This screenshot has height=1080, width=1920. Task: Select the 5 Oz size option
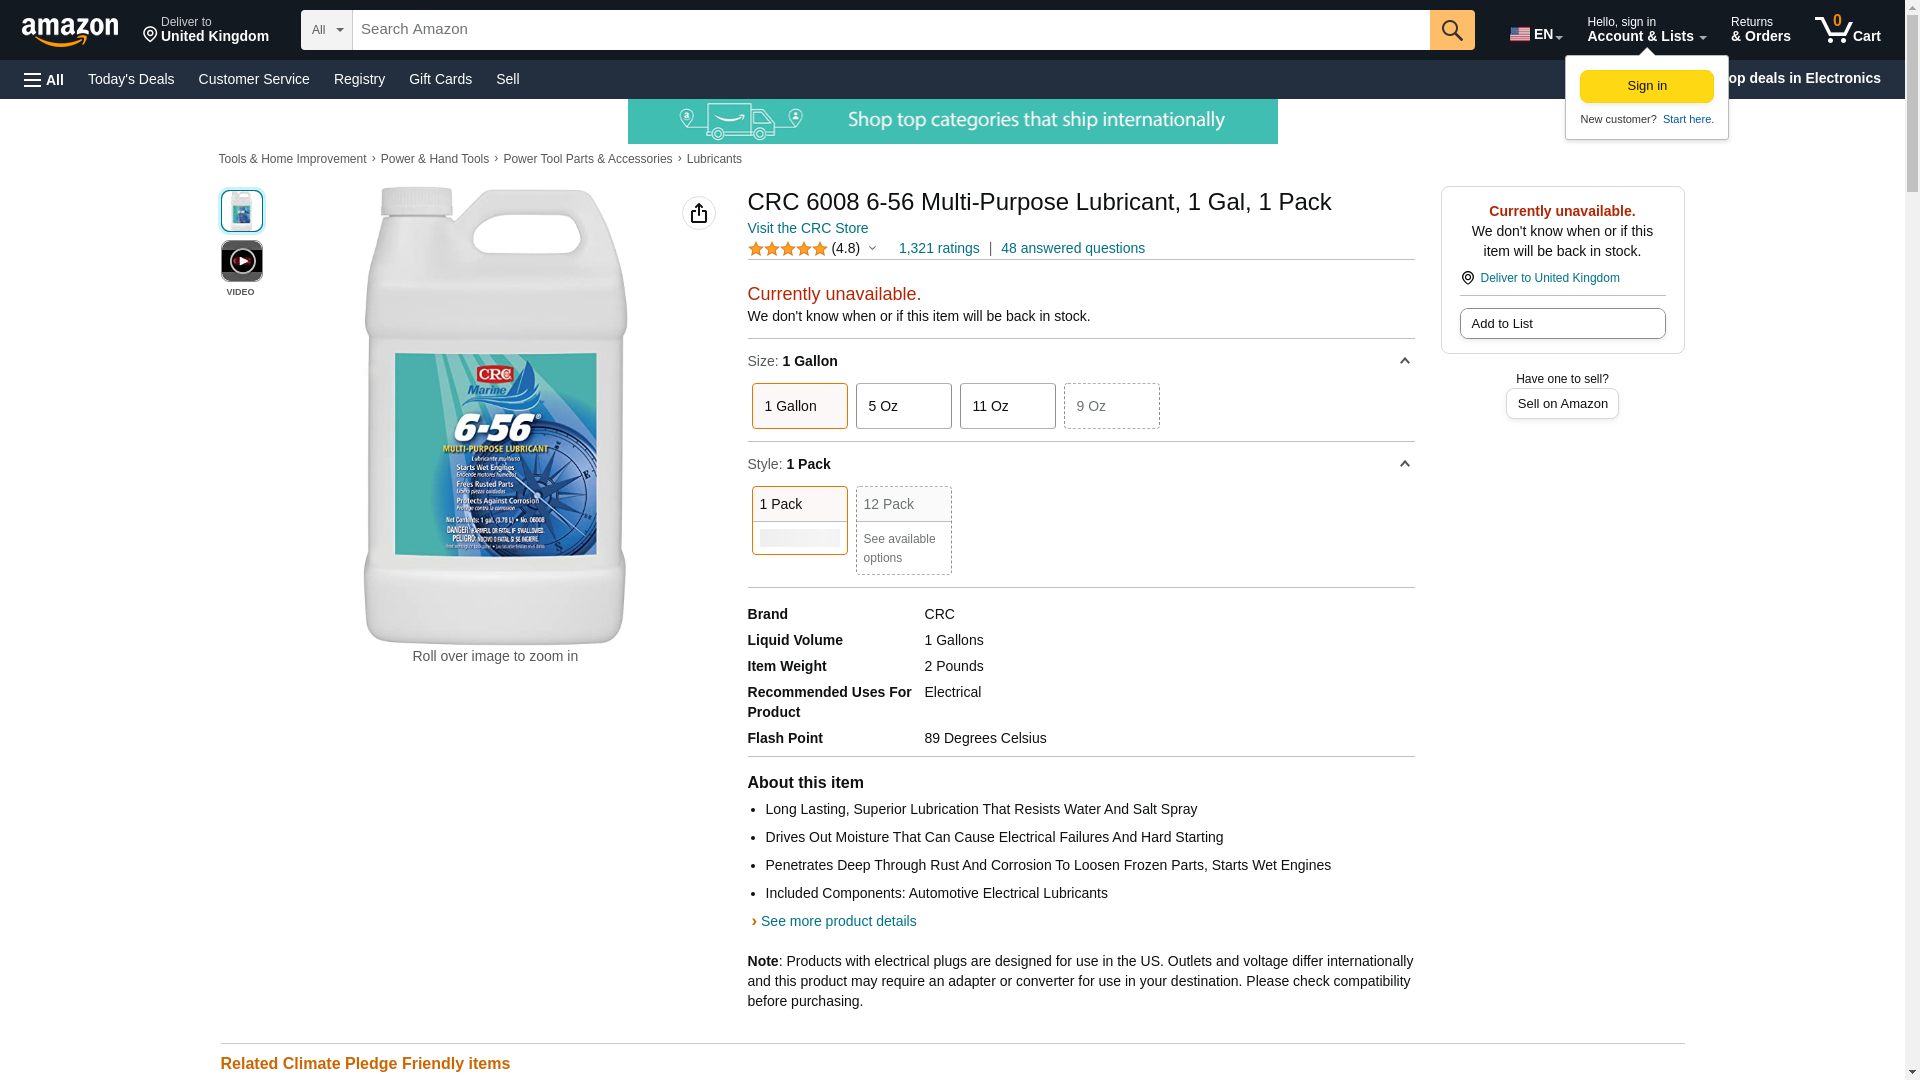(x=903, y=406)
